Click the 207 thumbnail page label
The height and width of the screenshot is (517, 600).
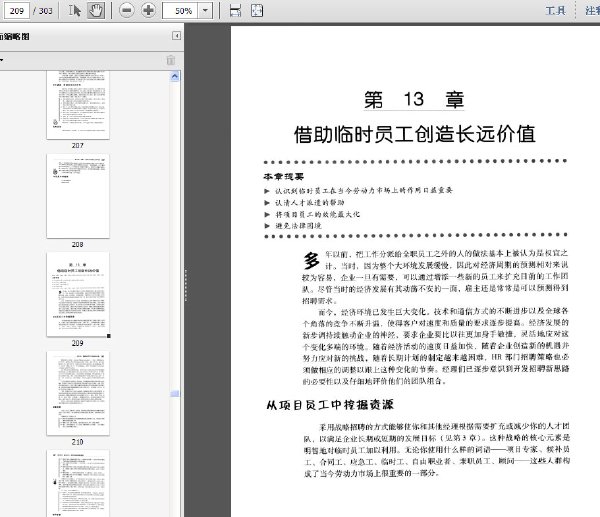78,145
